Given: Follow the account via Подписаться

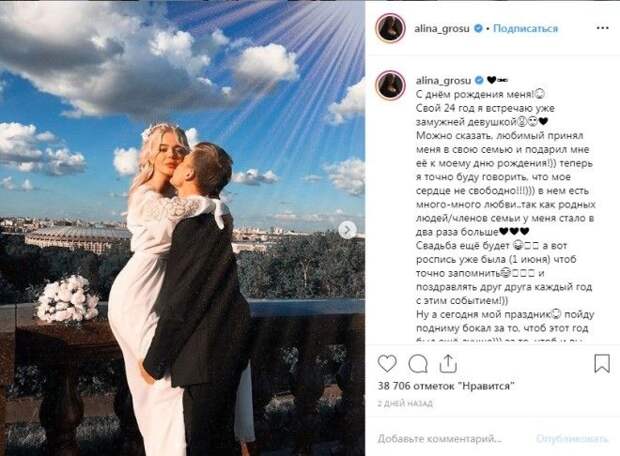Looking at the screenshot, I should coord(525,28).
